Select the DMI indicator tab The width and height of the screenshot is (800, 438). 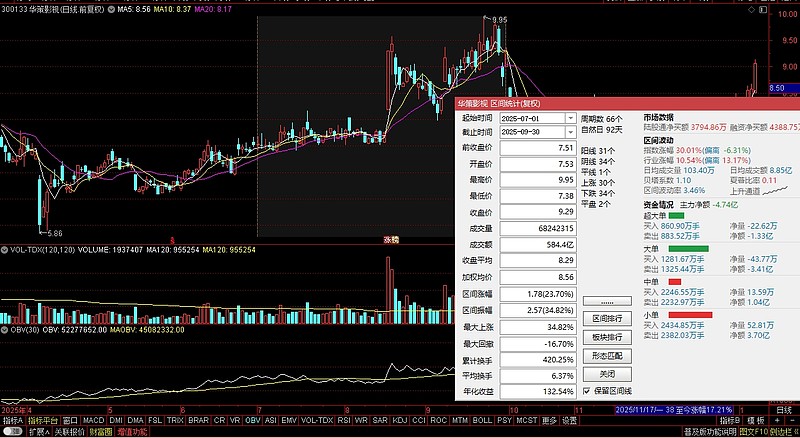click(x=116, y=421)
